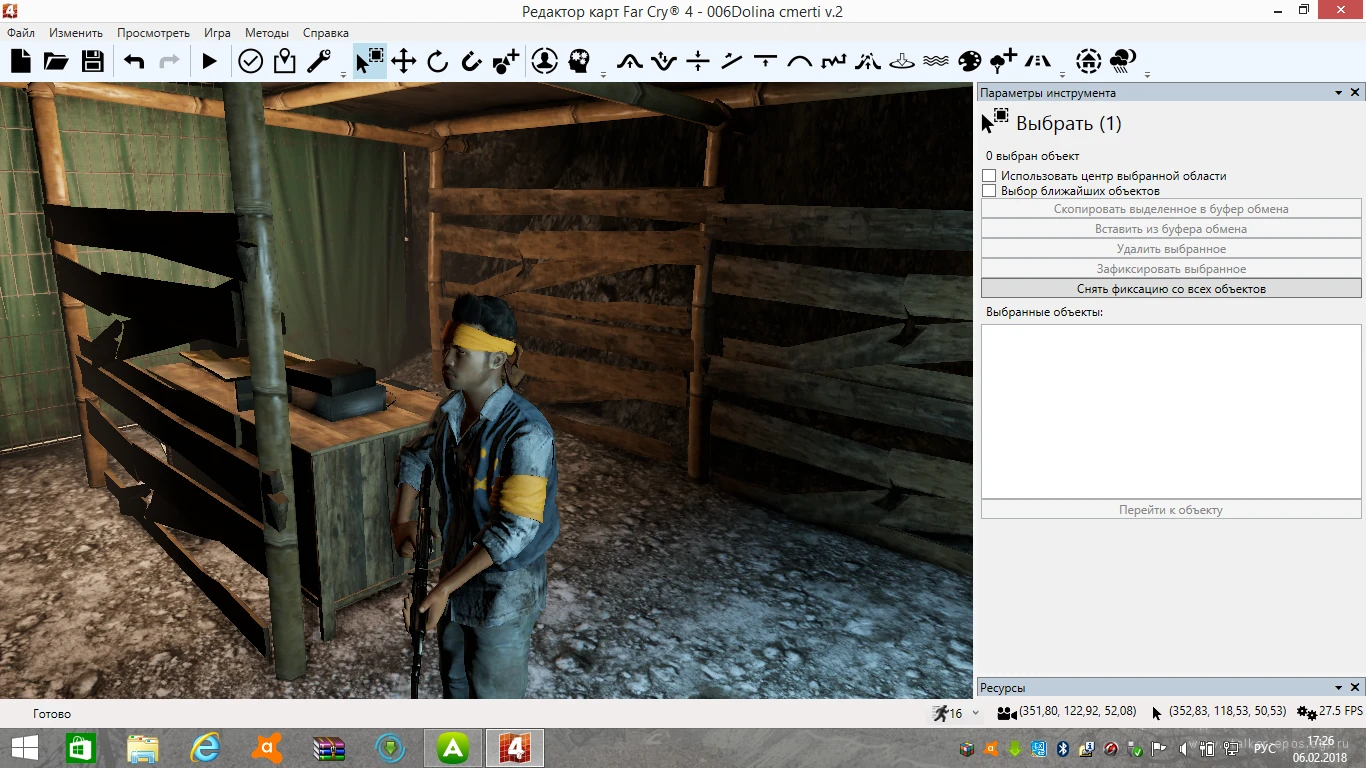Screen dimensions: 1366x768
Task: Redo with the greyed right arrow icon
Action: coord(170,61)
